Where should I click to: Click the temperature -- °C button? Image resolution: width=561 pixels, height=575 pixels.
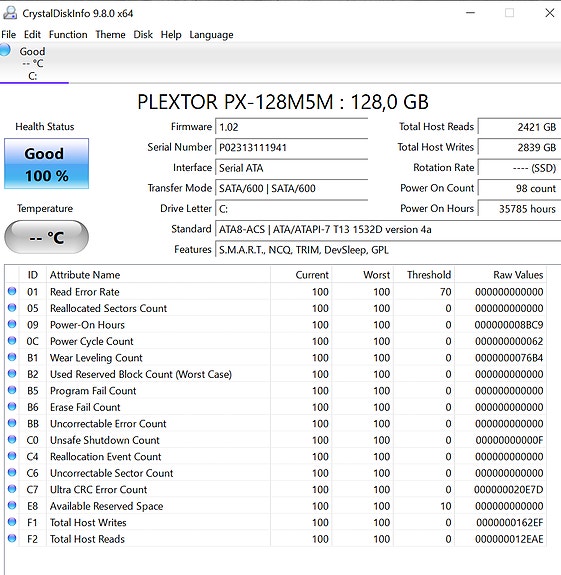click(x=47, y=237)
